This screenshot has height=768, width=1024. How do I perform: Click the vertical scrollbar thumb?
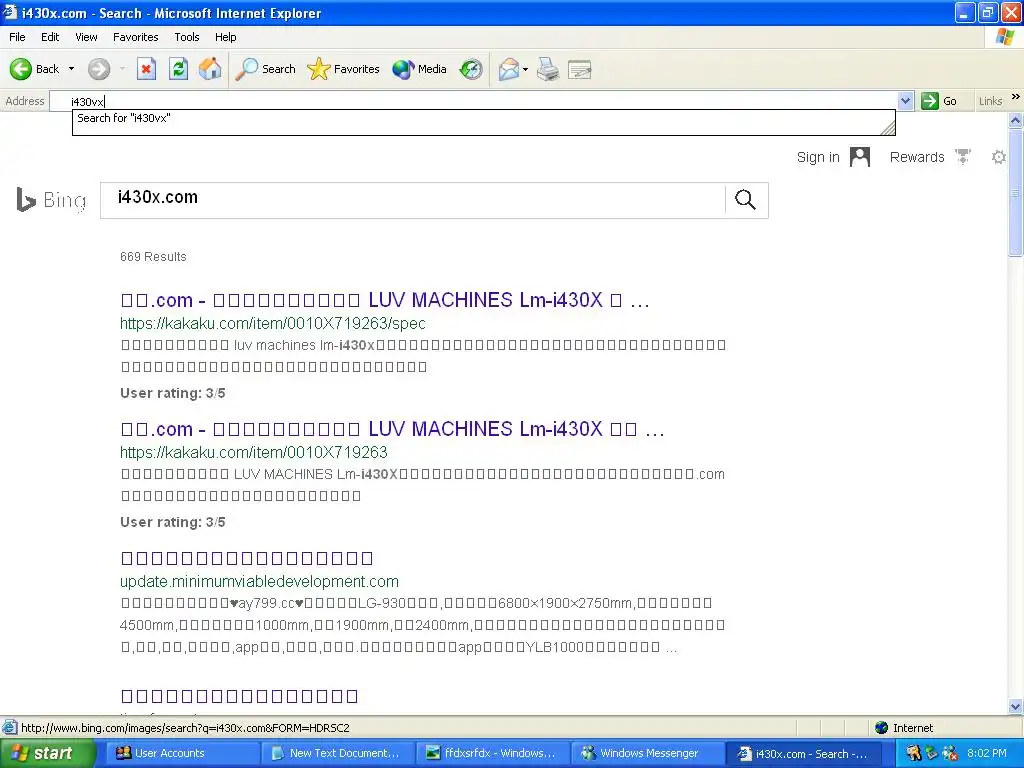click(1016, 193)
